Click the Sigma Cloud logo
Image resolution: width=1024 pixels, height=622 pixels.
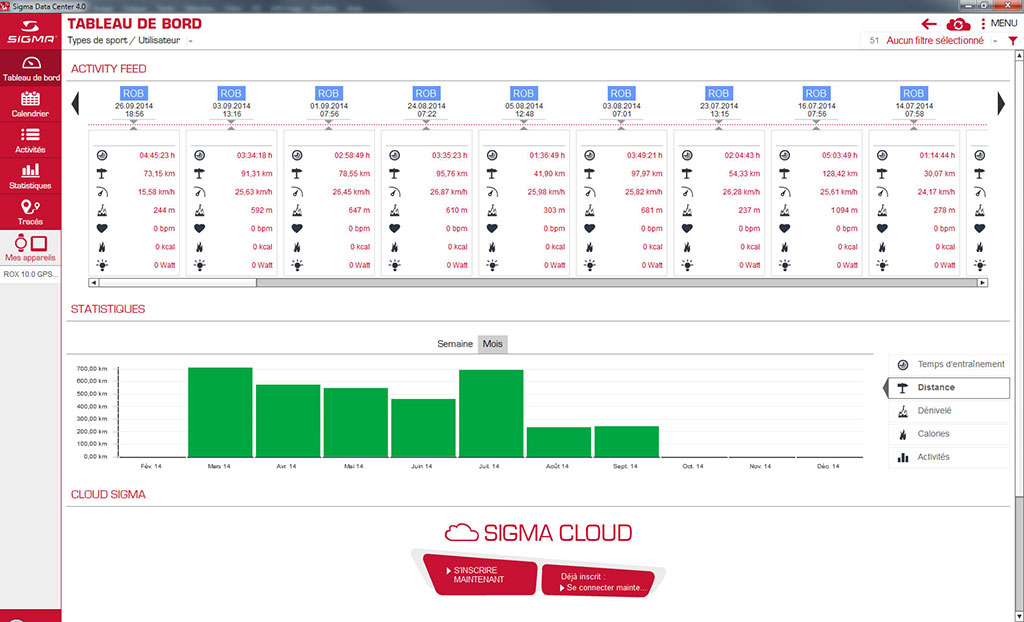click(538, 533)
